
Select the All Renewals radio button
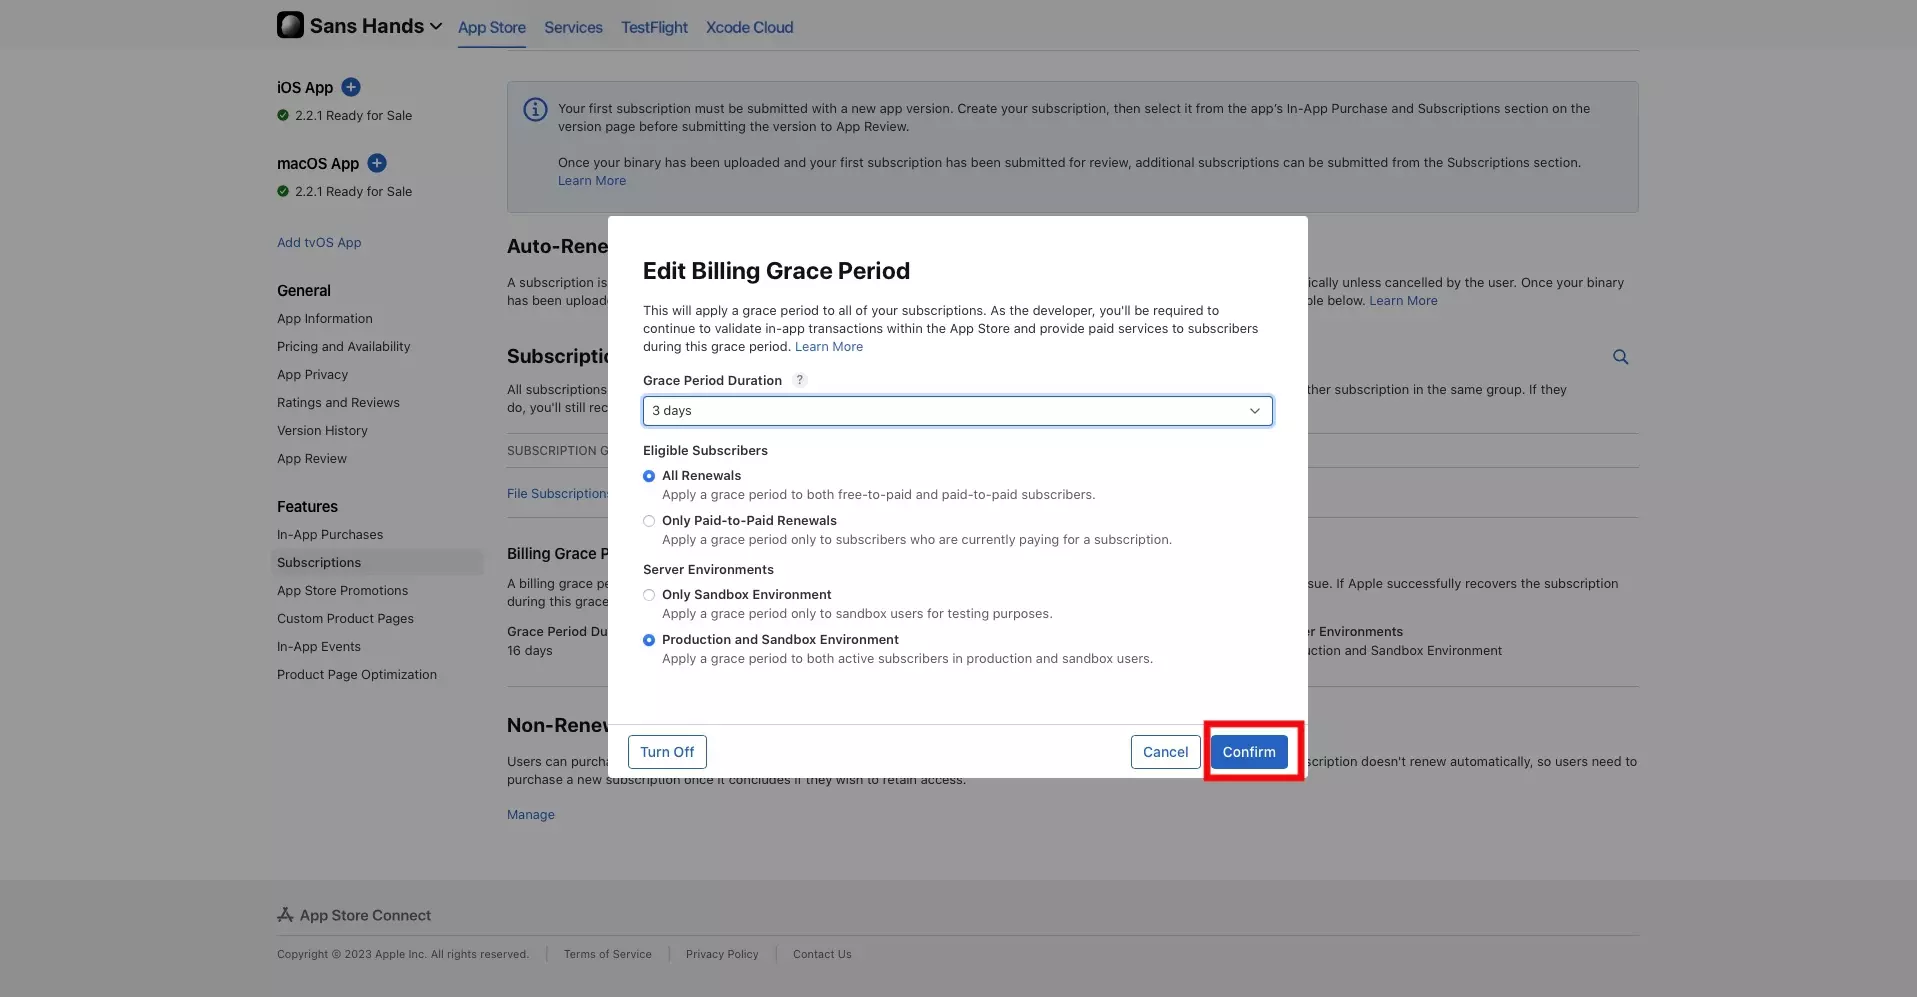[649, 476]
